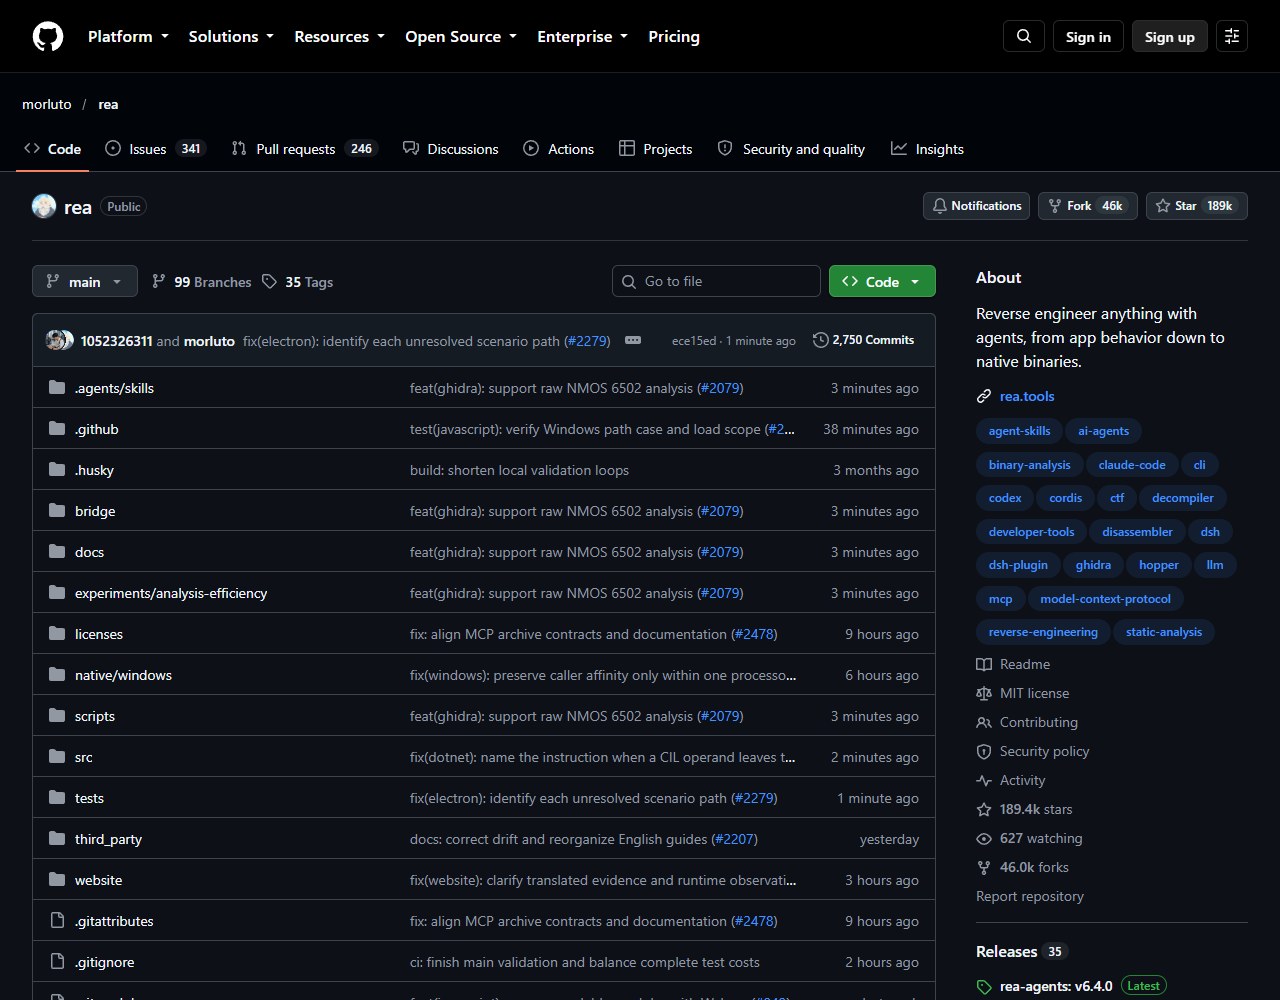Star the rea repository
The width and height of the screenshot is (1280, 1000).
point(1197,206)
